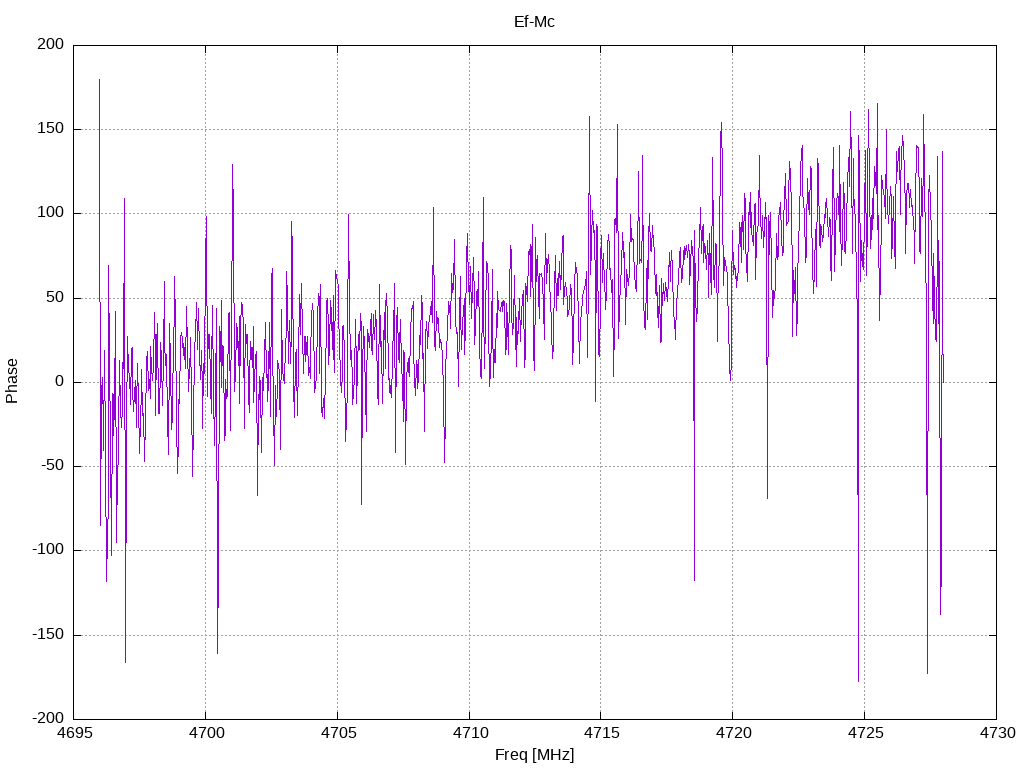Click y-axis tick label 50
This screenshot has width=1024, height=768.
pos(56,297)
